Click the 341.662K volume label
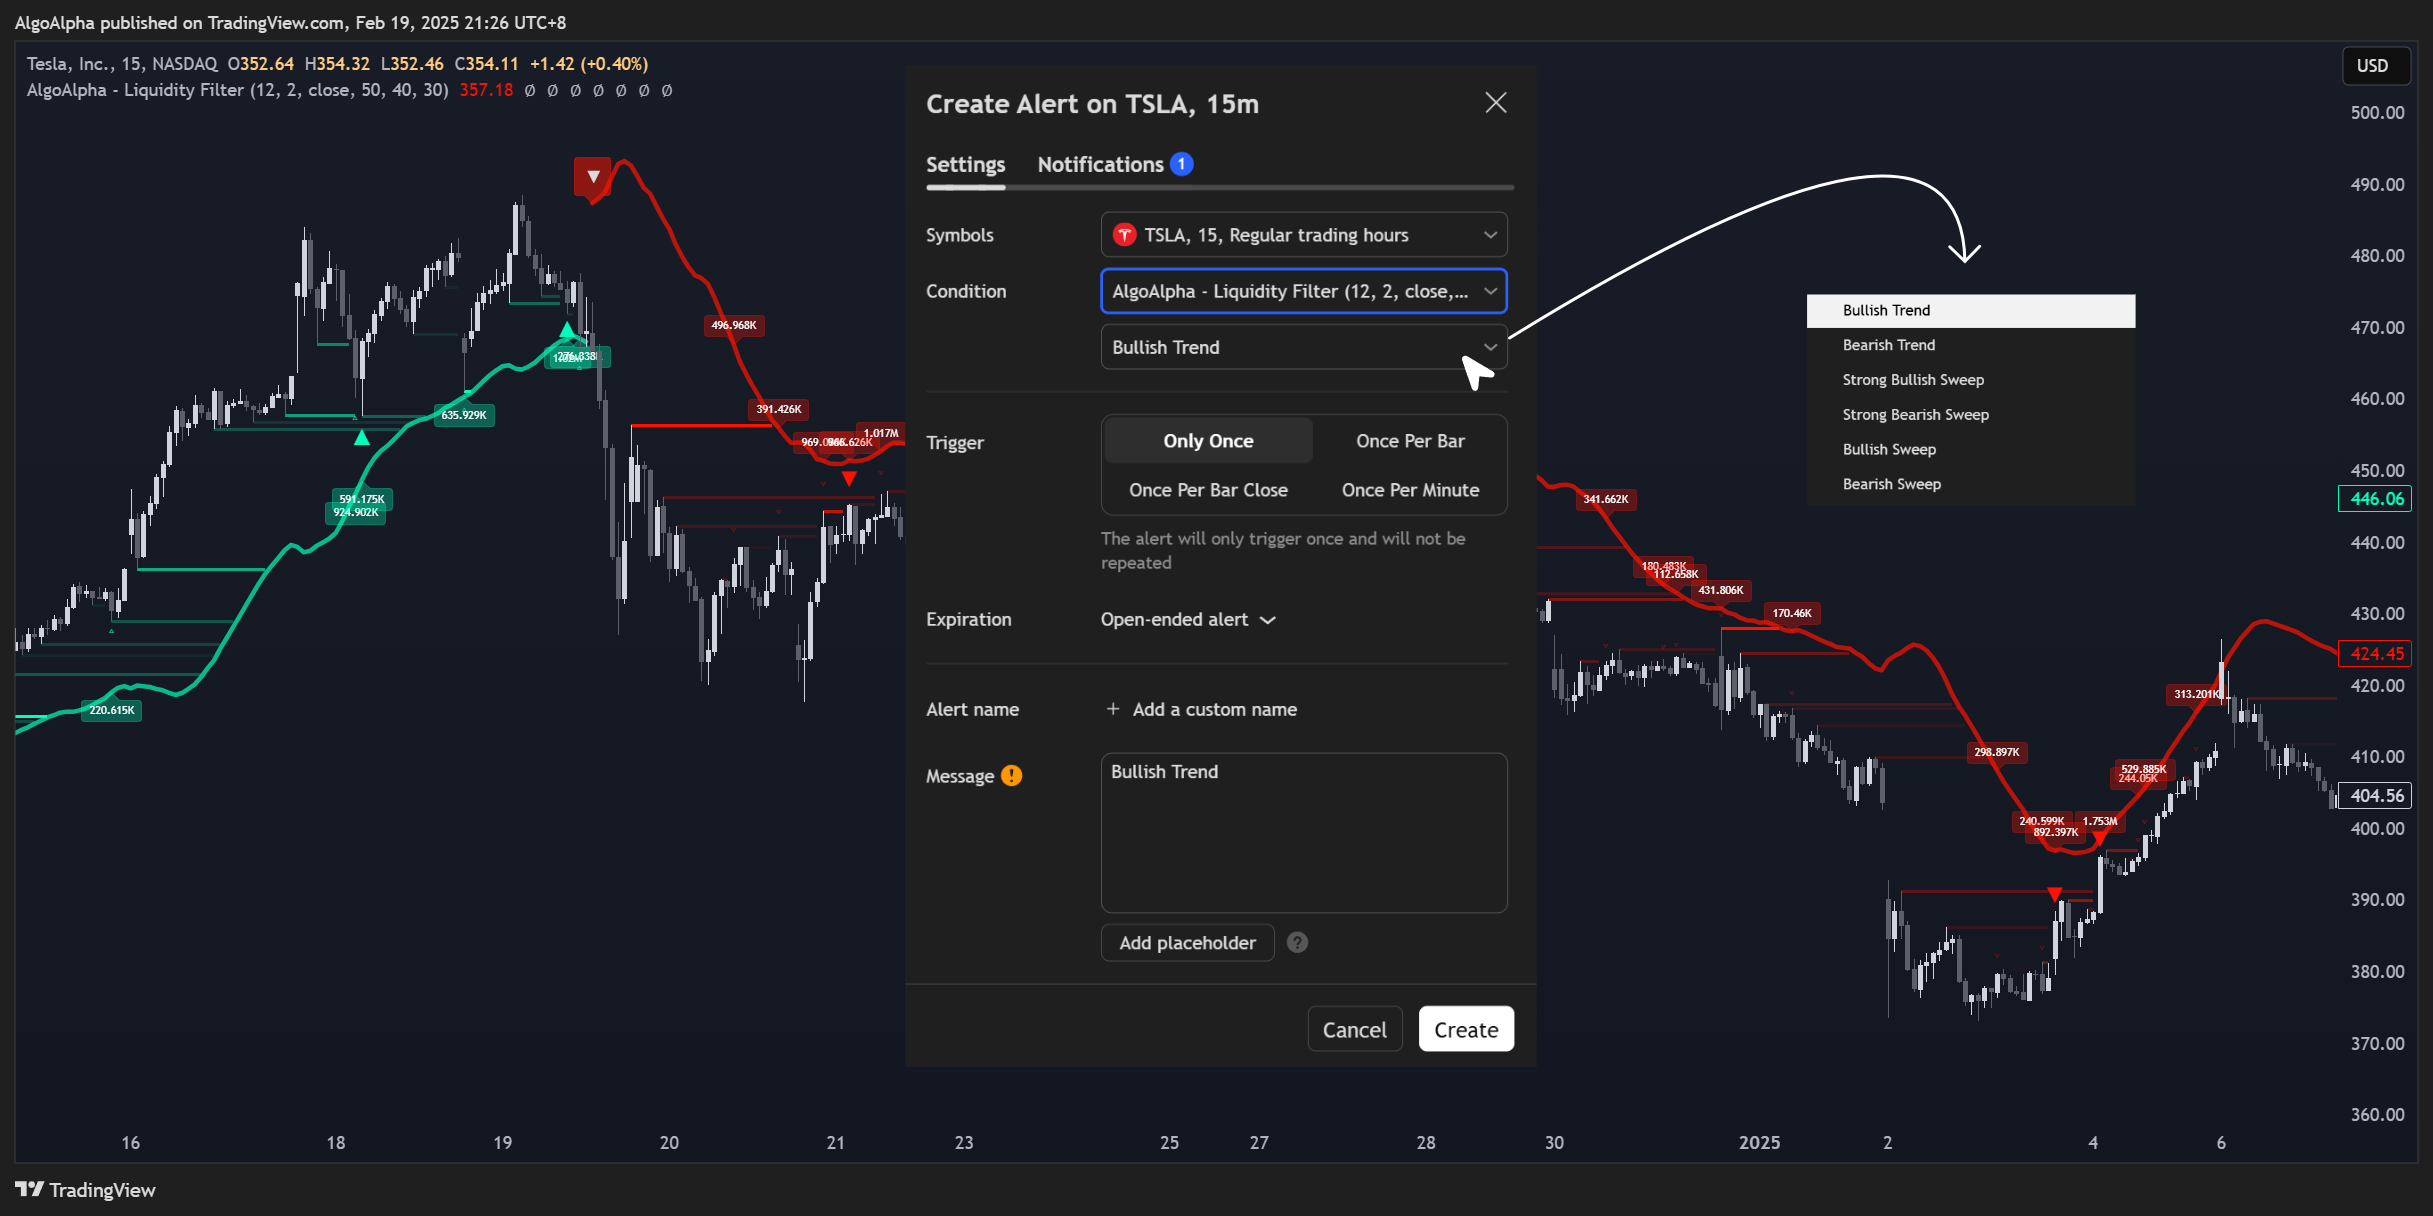 pyautogui.click(x=1605, y=499)
